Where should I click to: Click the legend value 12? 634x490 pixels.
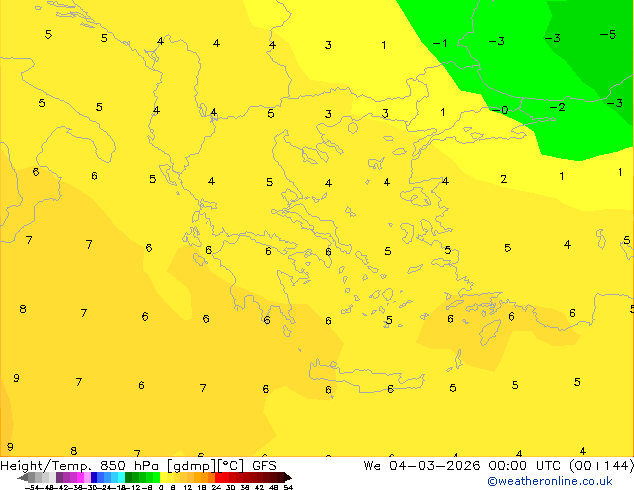point(188,487)
